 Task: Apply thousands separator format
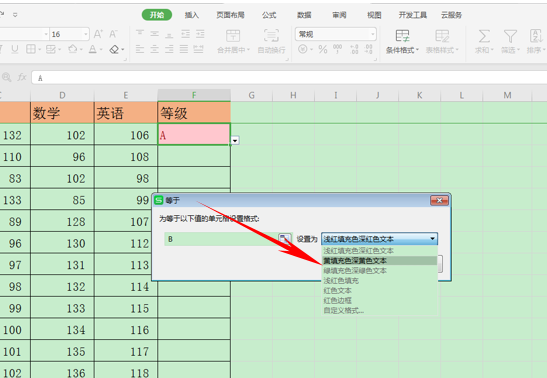click(x=337, y=49)
